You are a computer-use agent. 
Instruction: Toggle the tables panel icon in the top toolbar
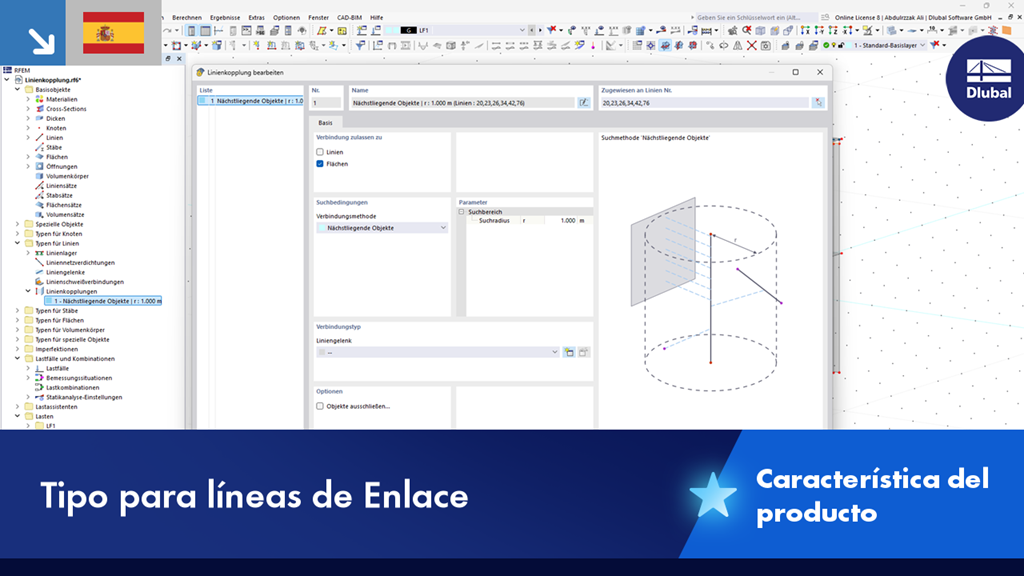pyautogui.click(x=205, y=30)
